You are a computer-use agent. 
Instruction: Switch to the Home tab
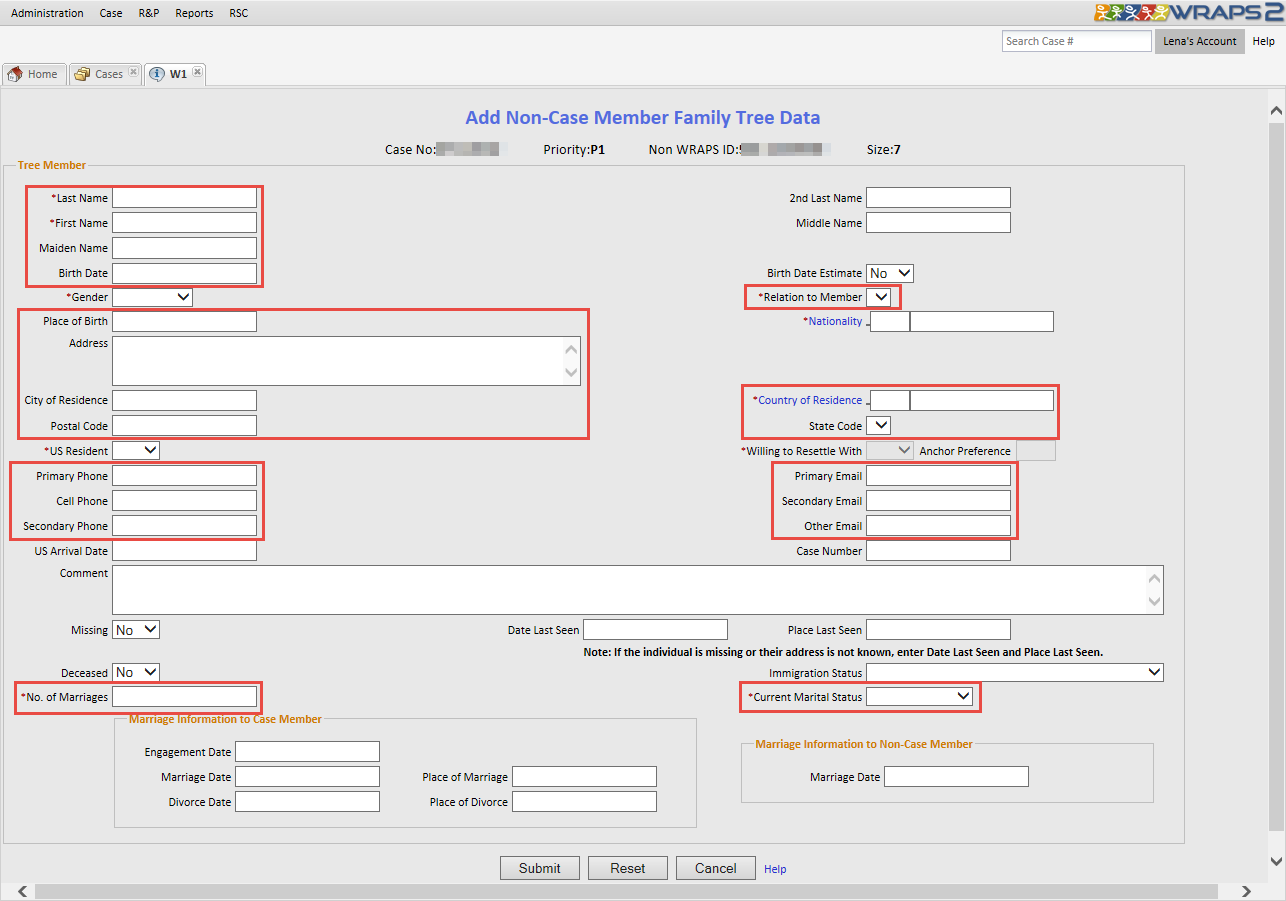pos(34,74)
